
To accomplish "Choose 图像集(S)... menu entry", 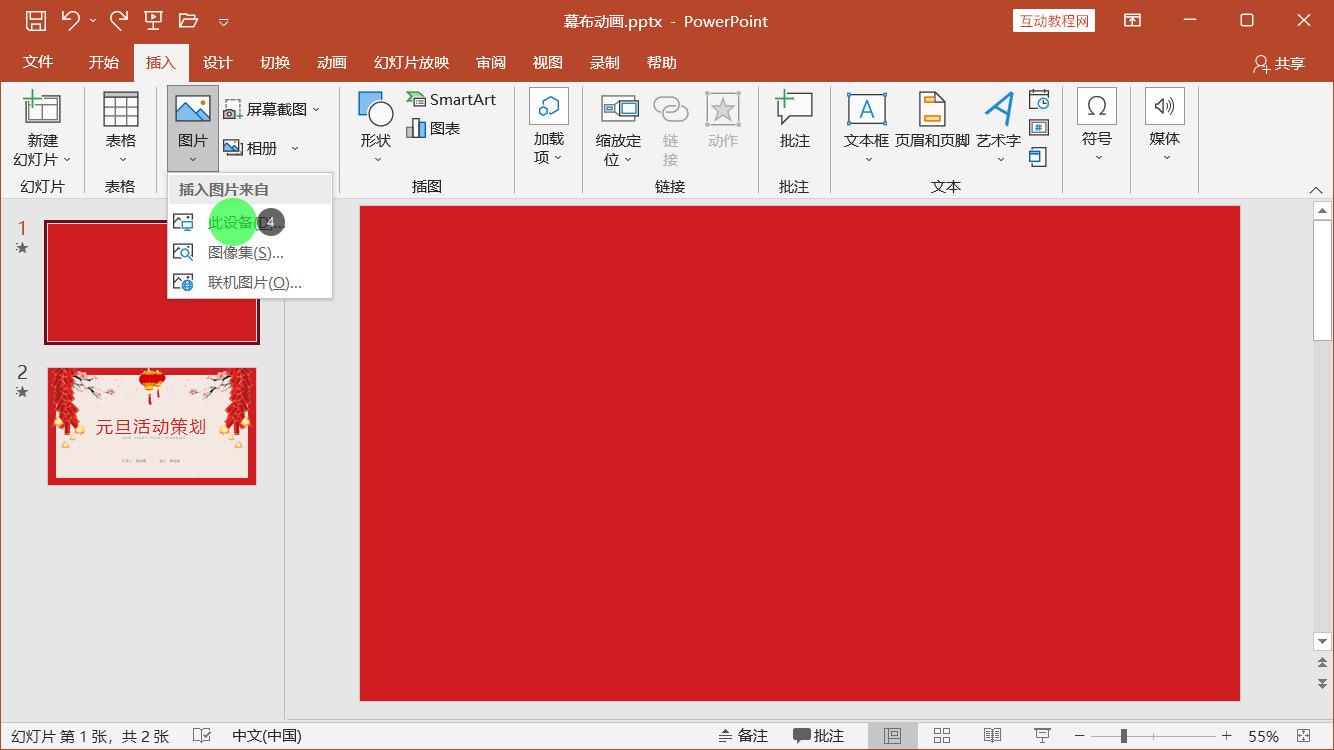I will [x=250, y=252].
